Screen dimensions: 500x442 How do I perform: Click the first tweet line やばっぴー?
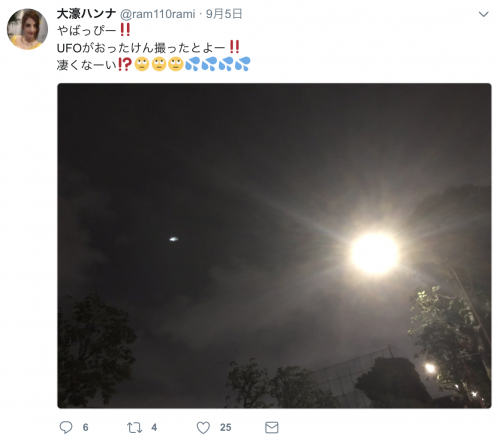point(94,30)
